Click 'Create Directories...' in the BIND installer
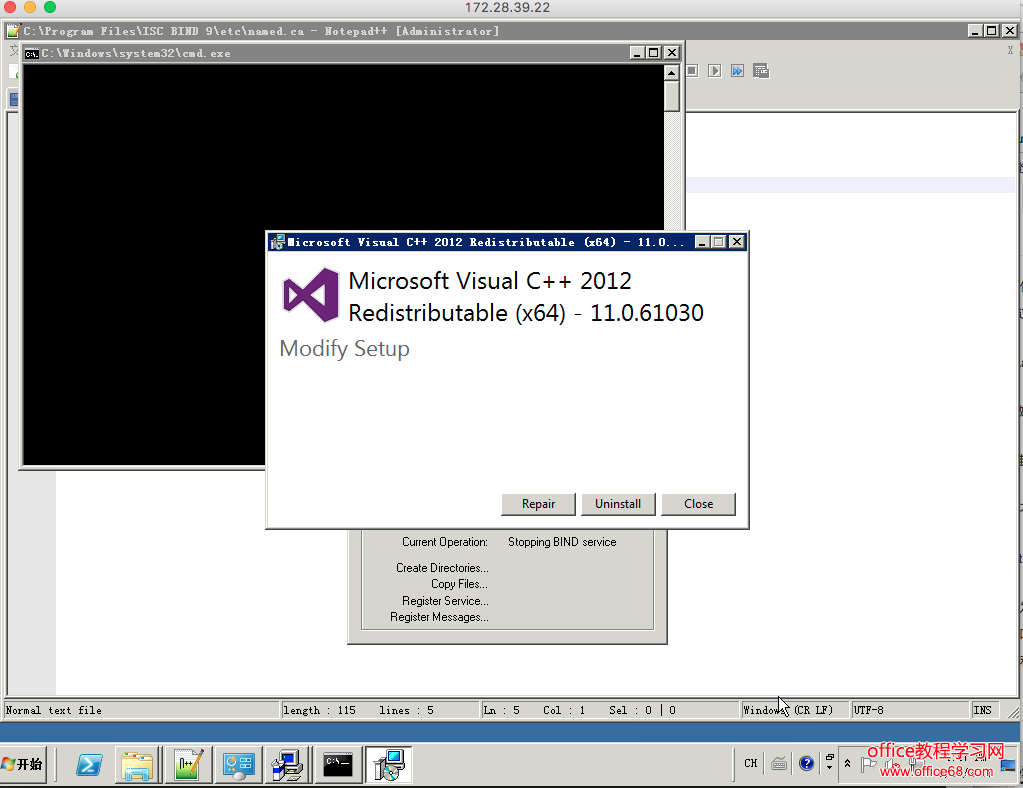The width and height of the screenshot is (1023, 788). coord(442,568)
